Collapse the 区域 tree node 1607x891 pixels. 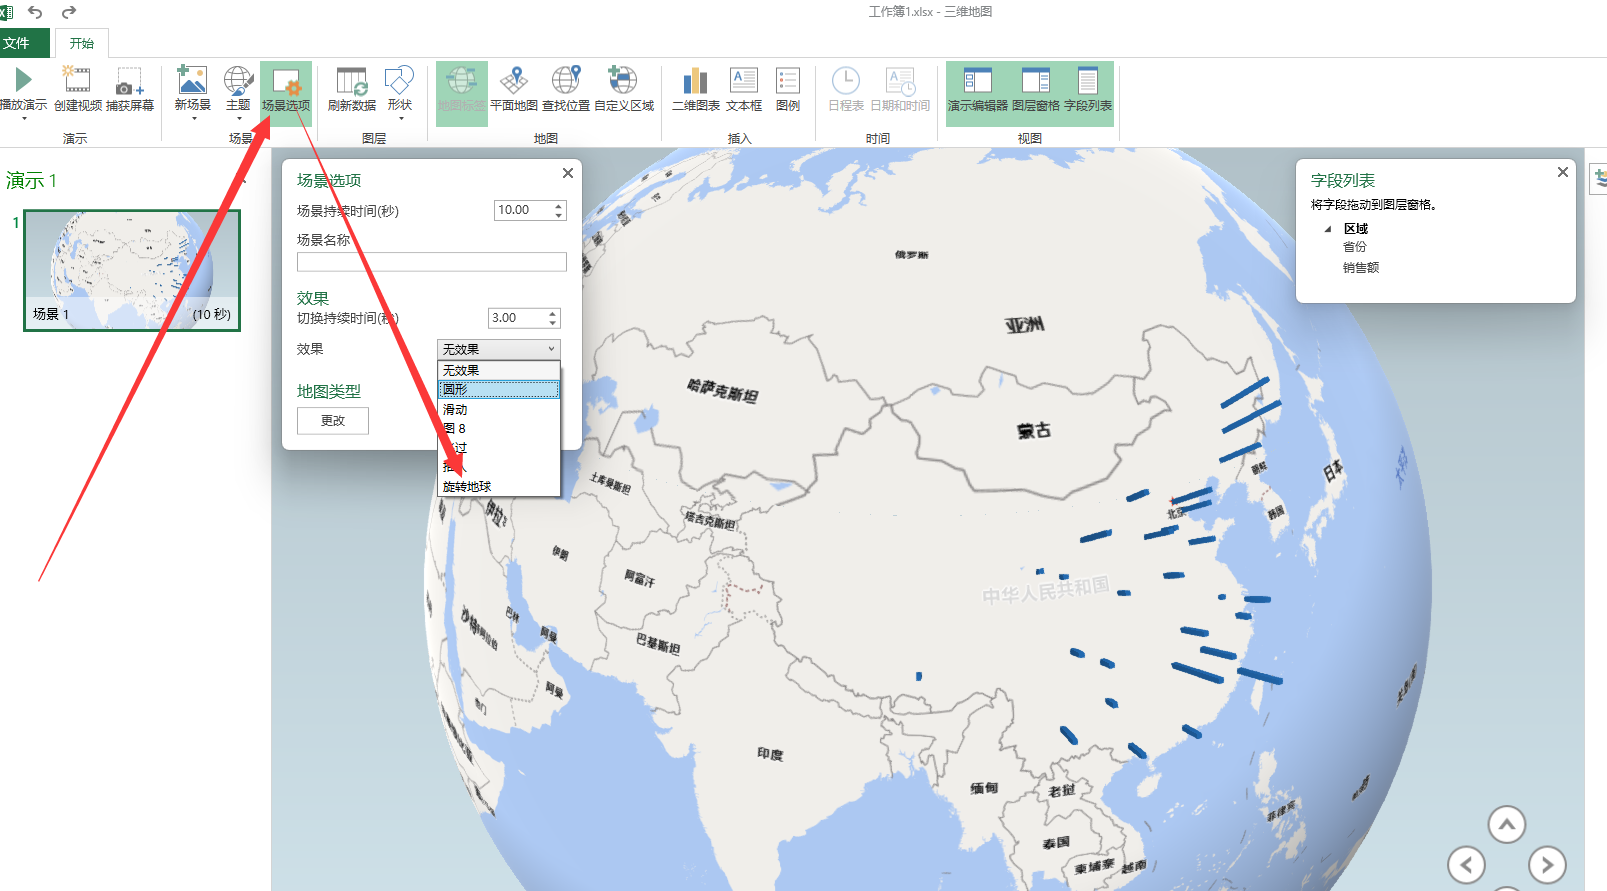pos(1328,229)
